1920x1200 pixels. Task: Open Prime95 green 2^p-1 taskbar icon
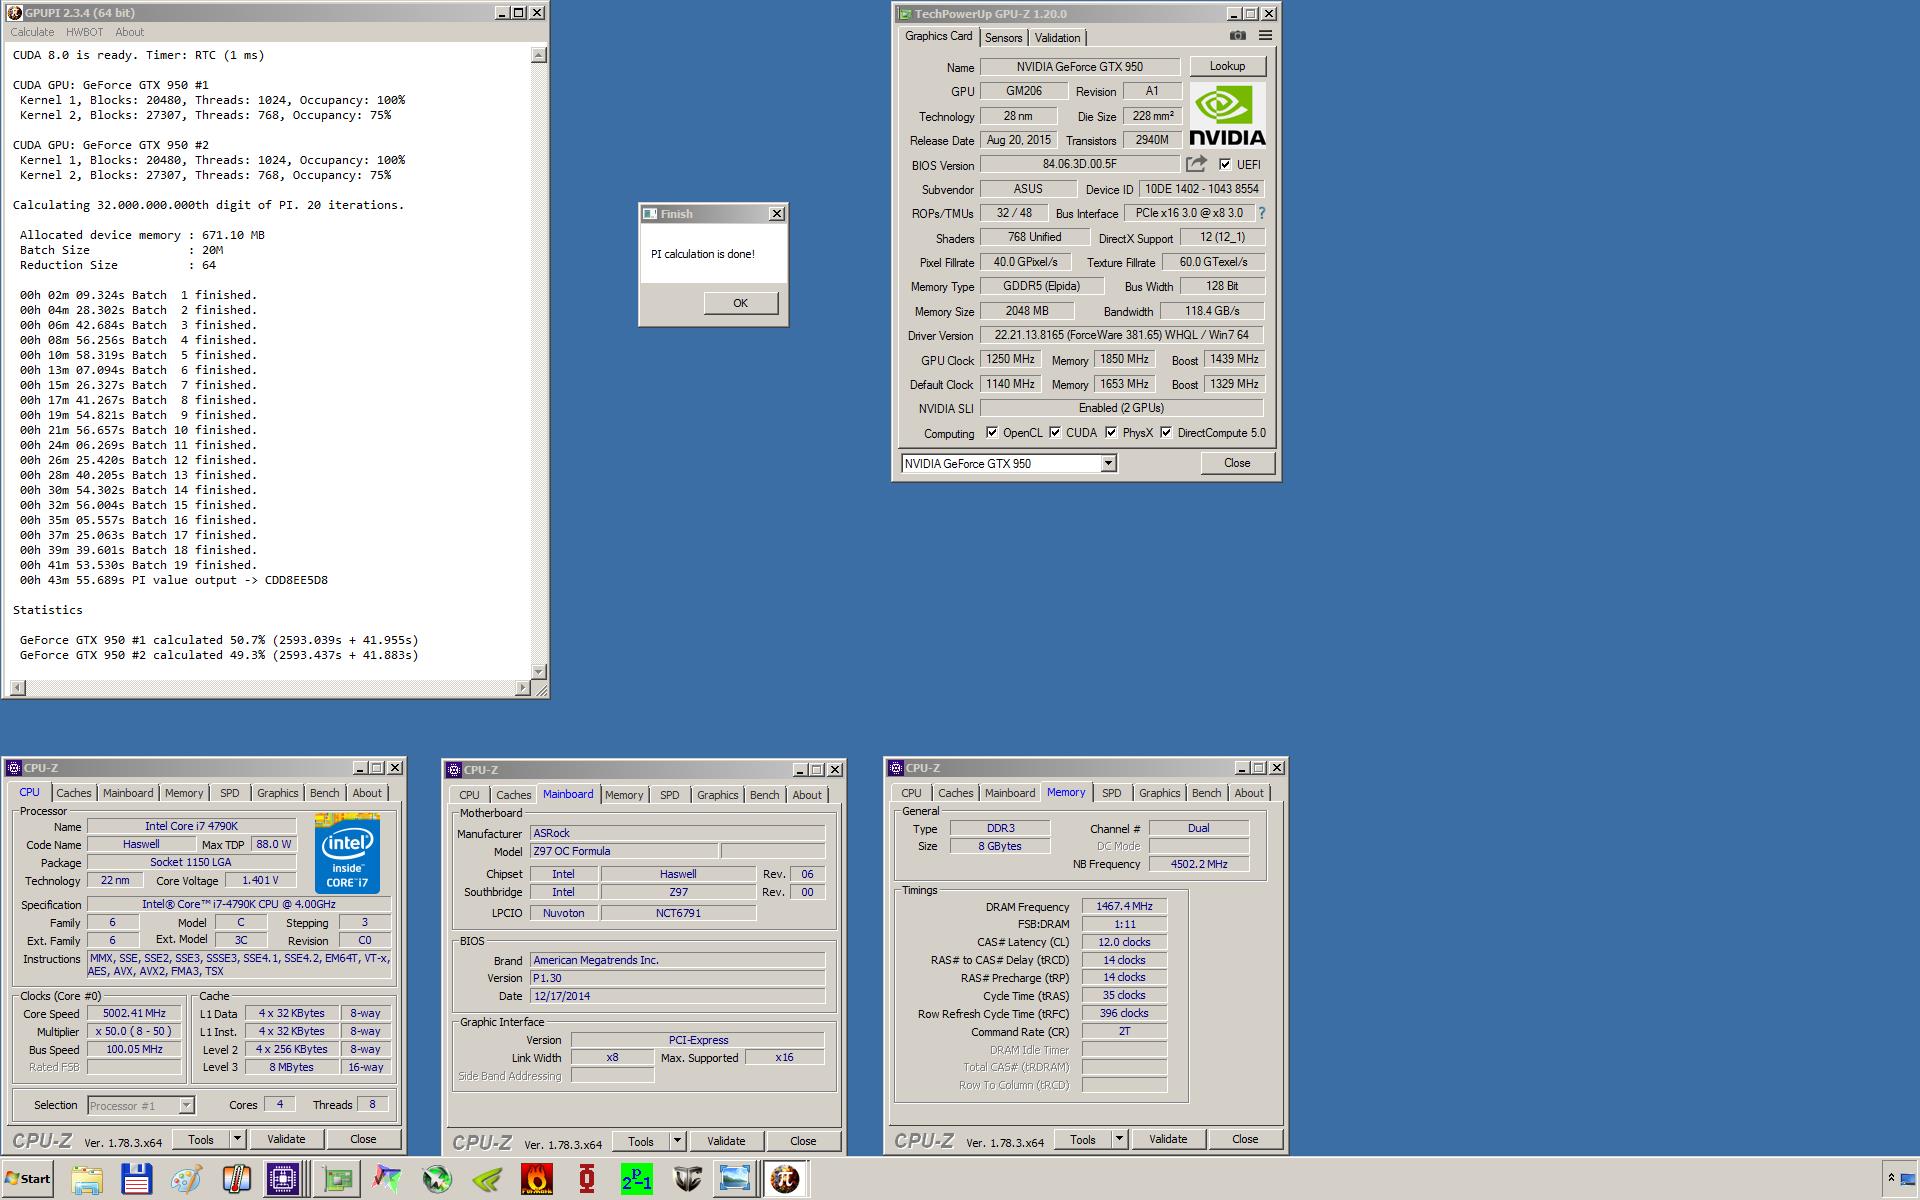[637, 1180]
